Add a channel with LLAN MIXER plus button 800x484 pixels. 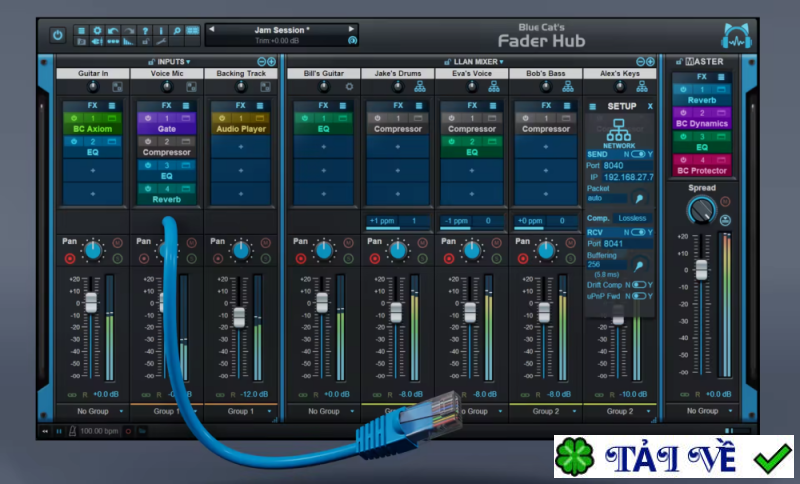(x=651, y=62)
